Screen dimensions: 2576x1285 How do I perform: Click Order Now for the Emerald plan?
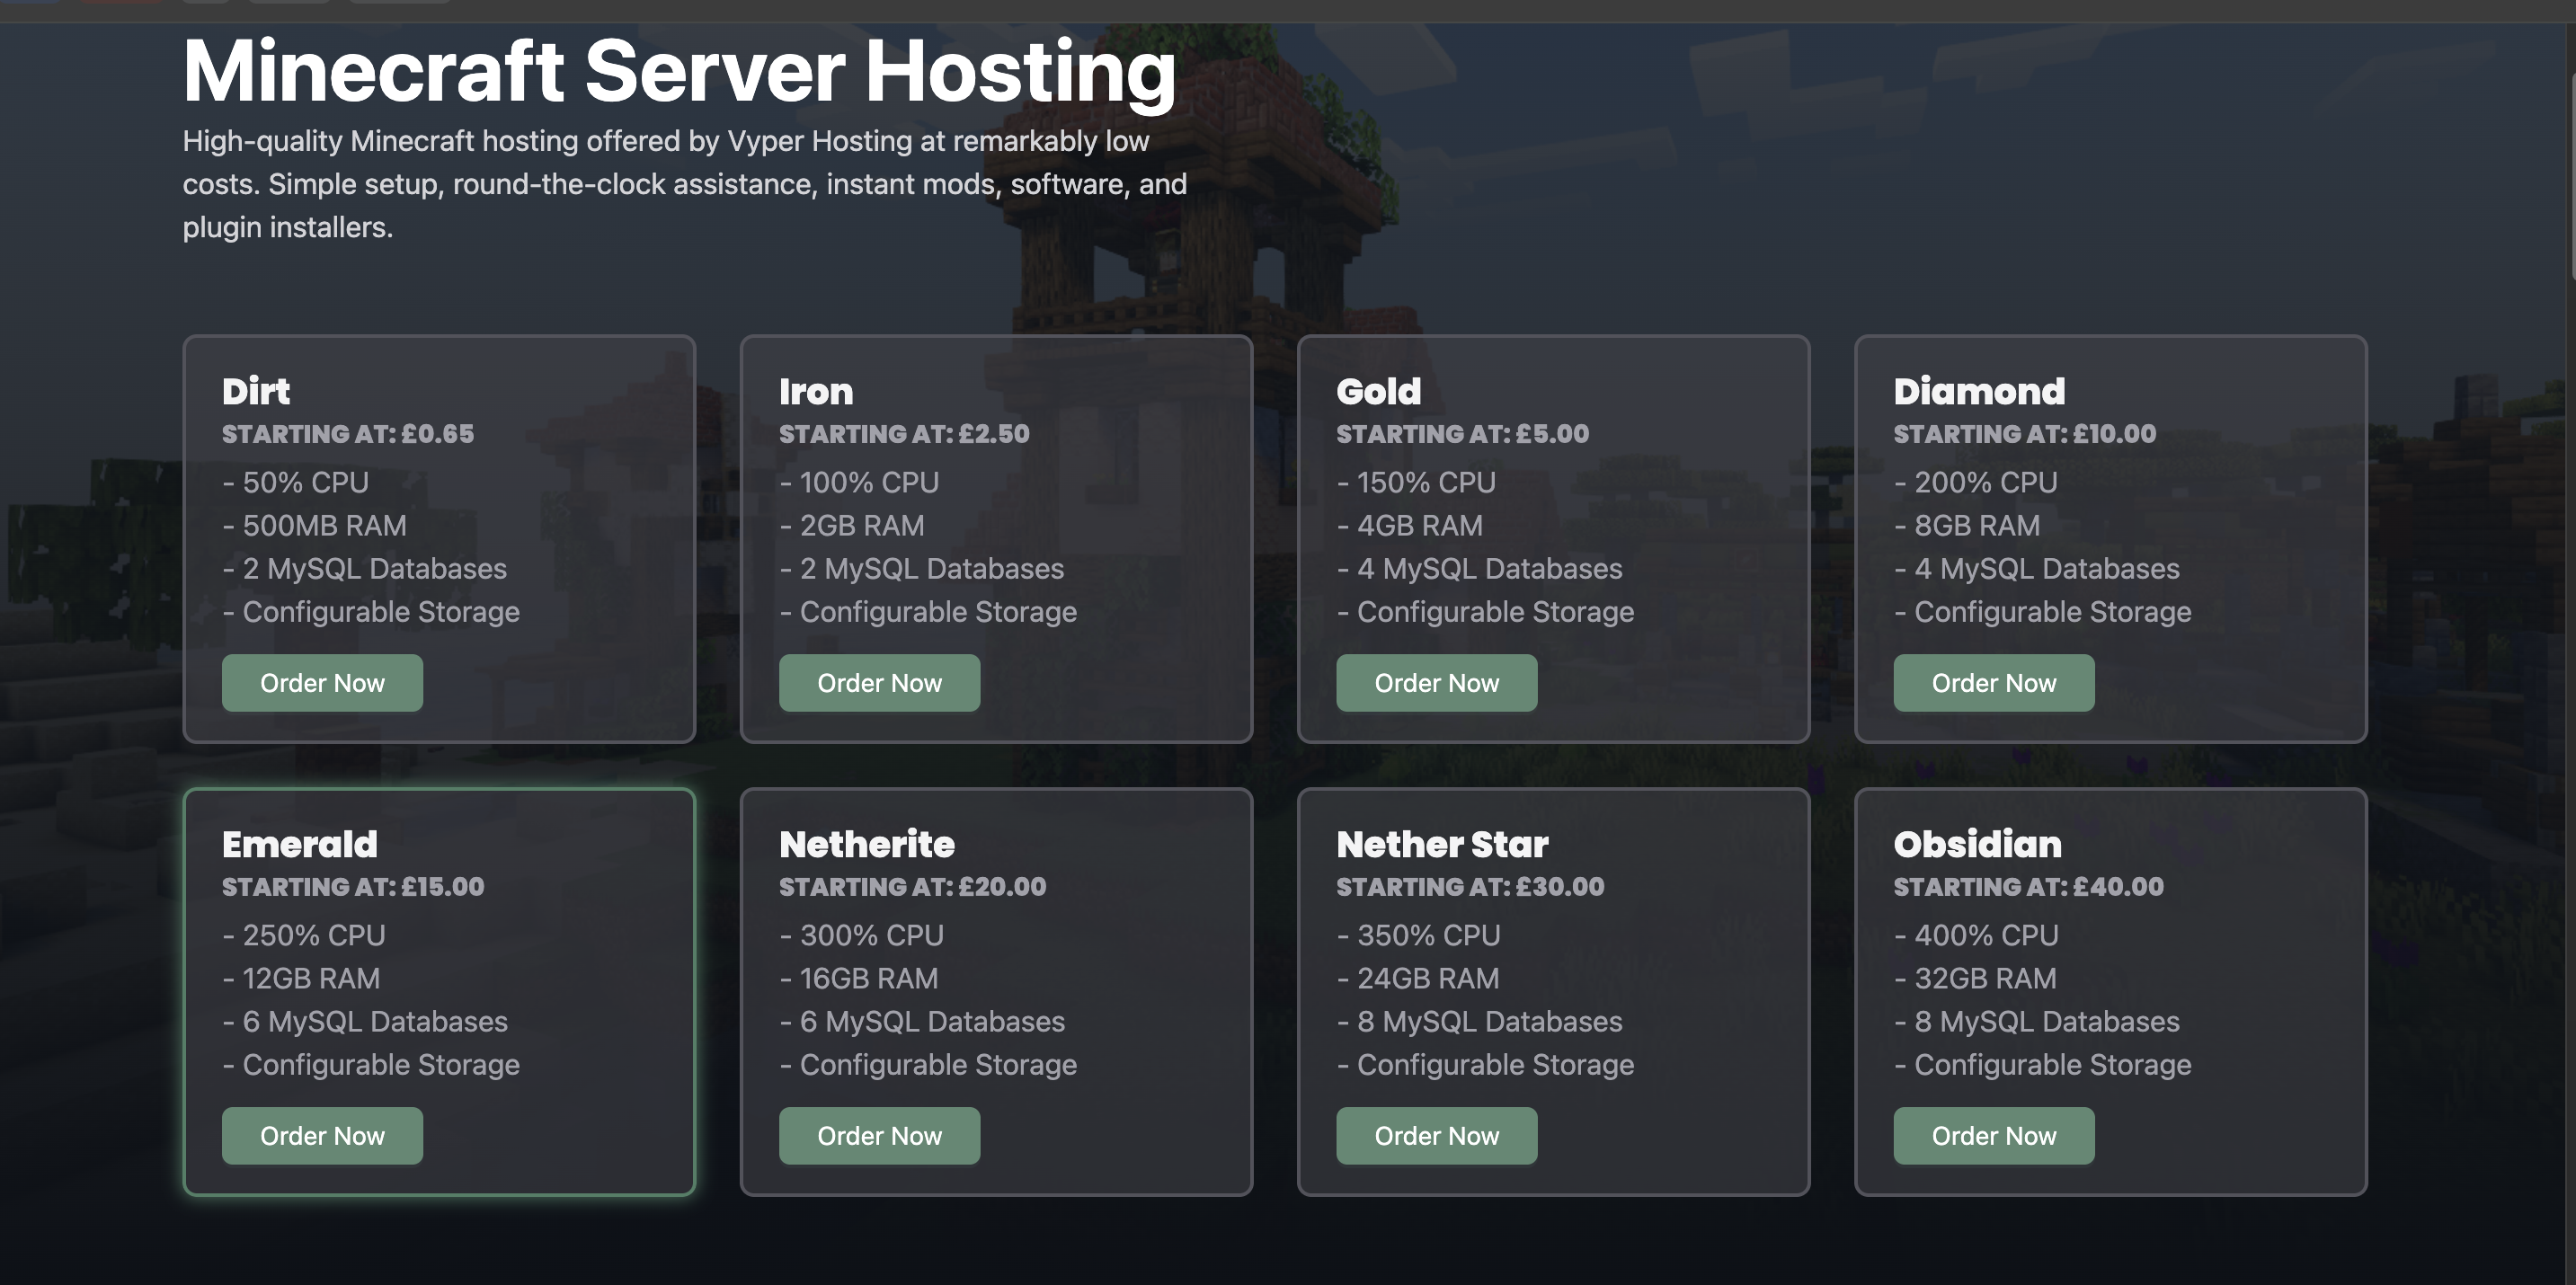322,1136
